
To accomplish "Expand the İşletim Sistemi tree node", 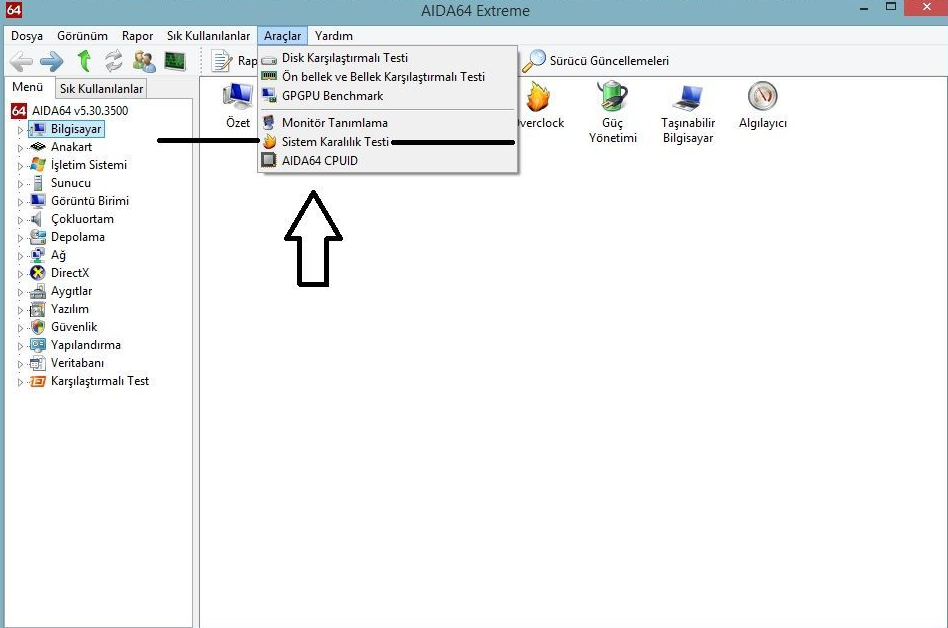I will coord(20,166).
